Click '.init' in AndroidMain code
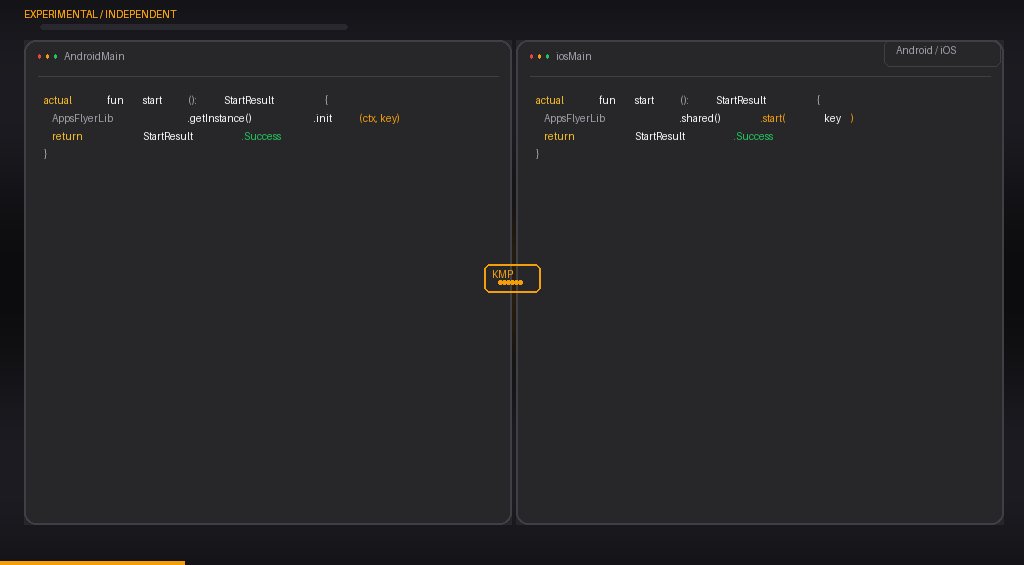This screenshot has height=565, width=1024. (x=323, y=118)
